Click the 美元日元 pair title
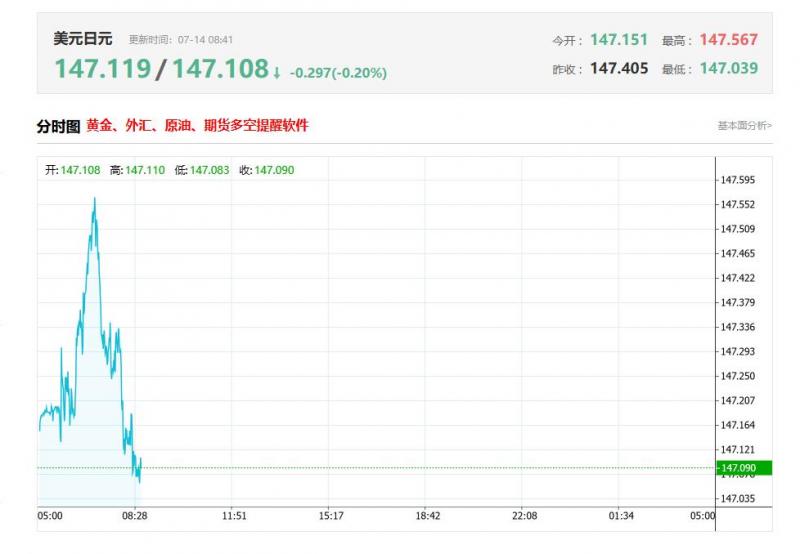Viewport: 800px width, 554px height. [83, 39]
